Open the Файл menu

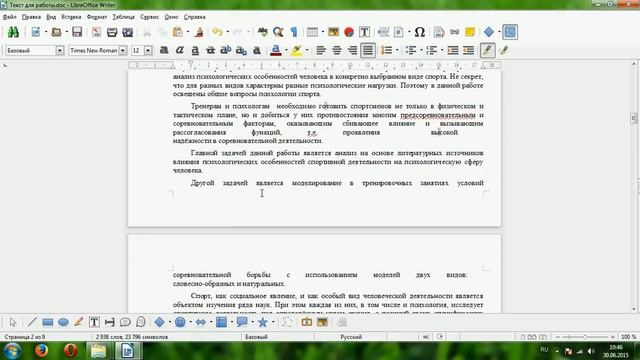(x=9, y=17)
